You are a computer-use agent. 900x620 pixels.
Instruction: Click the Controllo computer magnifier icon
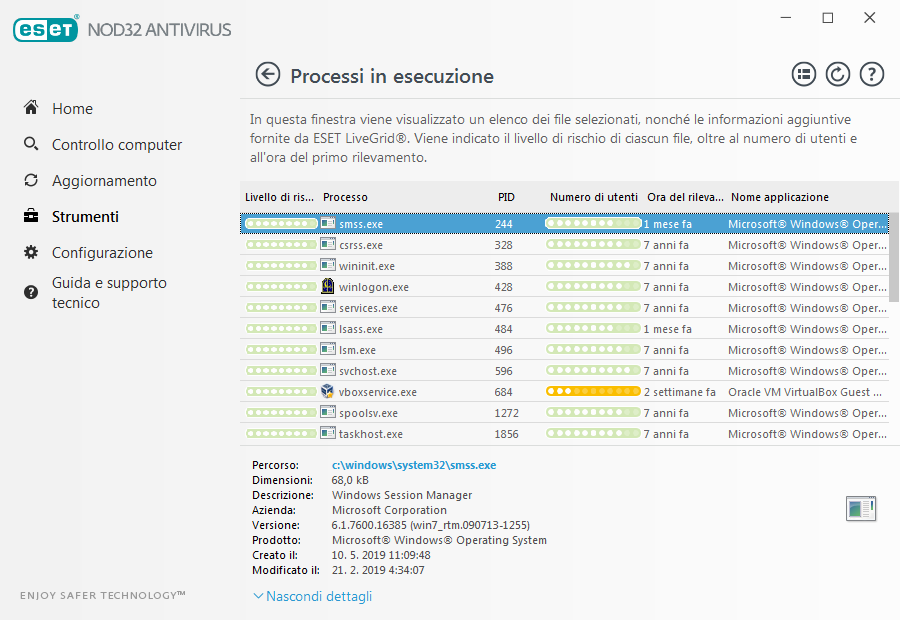pyautogui.click(x=31, y=144)
